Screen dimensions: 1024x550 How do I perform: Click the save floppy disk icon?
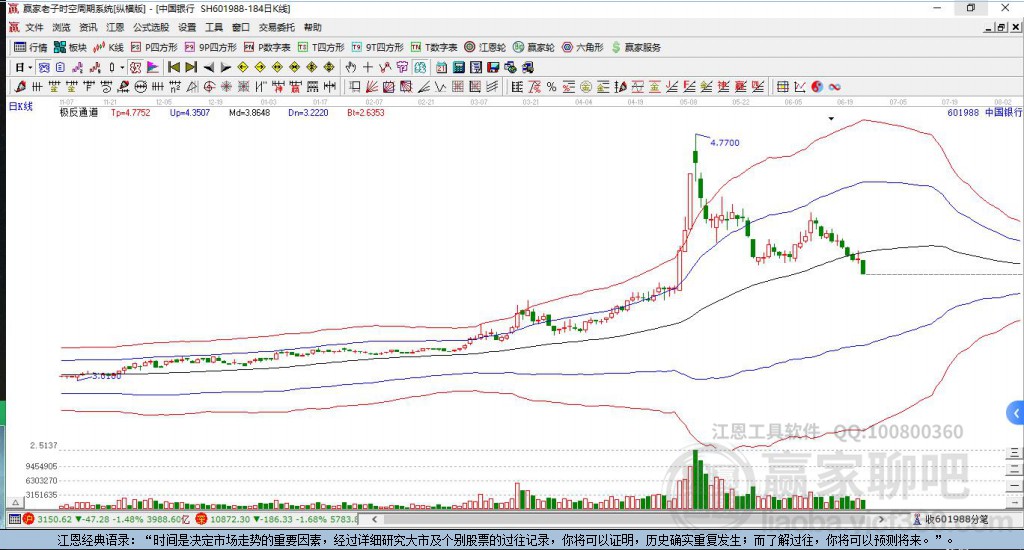[x=493, y=67]
